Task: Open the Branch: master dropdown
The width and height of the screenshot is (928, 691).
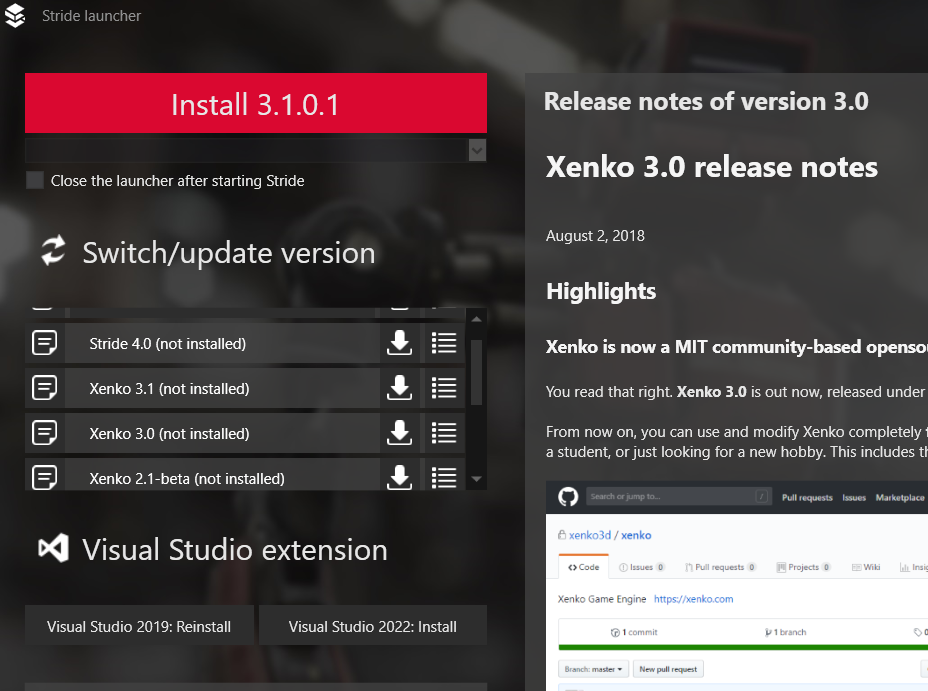Action: (x=593, y=669)
